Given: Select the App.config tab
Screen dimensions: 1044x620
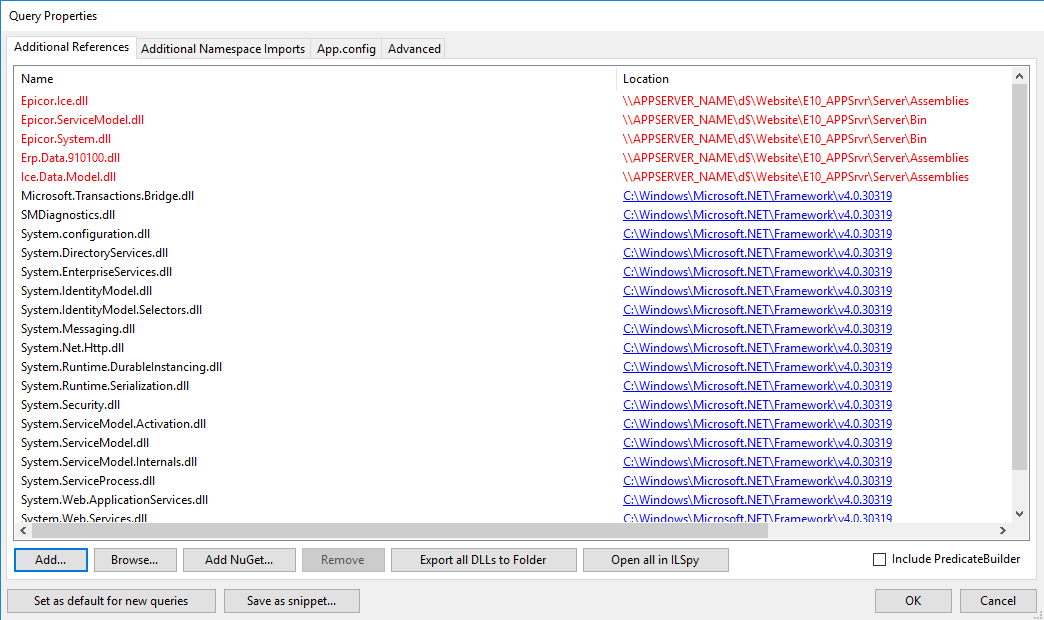Looking at the screenshot, I should point(346,49).
